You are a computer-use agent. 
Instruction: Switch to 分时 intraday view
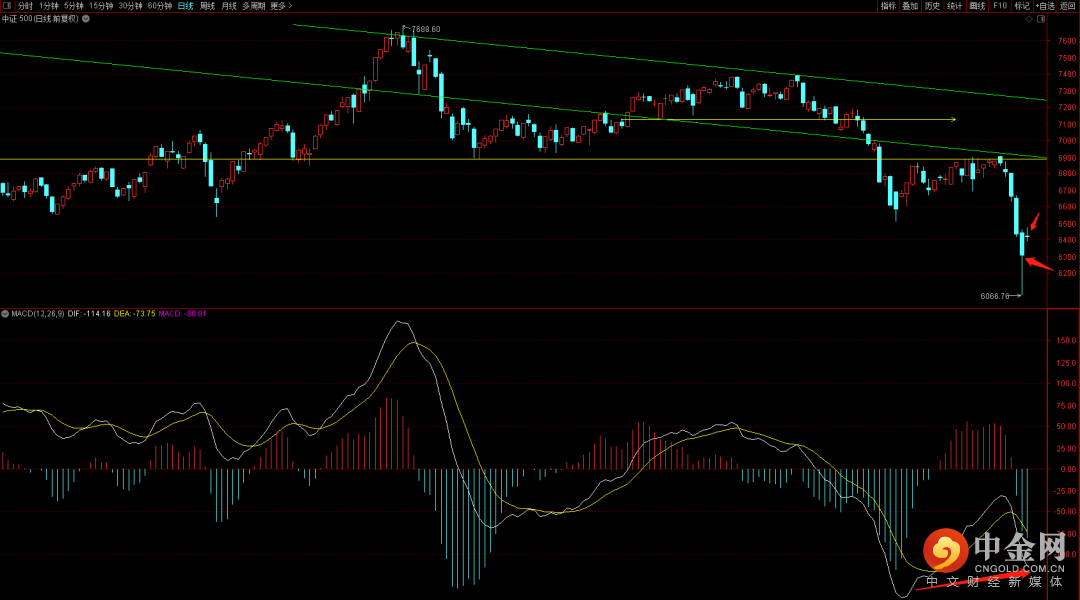pos(25,6)
